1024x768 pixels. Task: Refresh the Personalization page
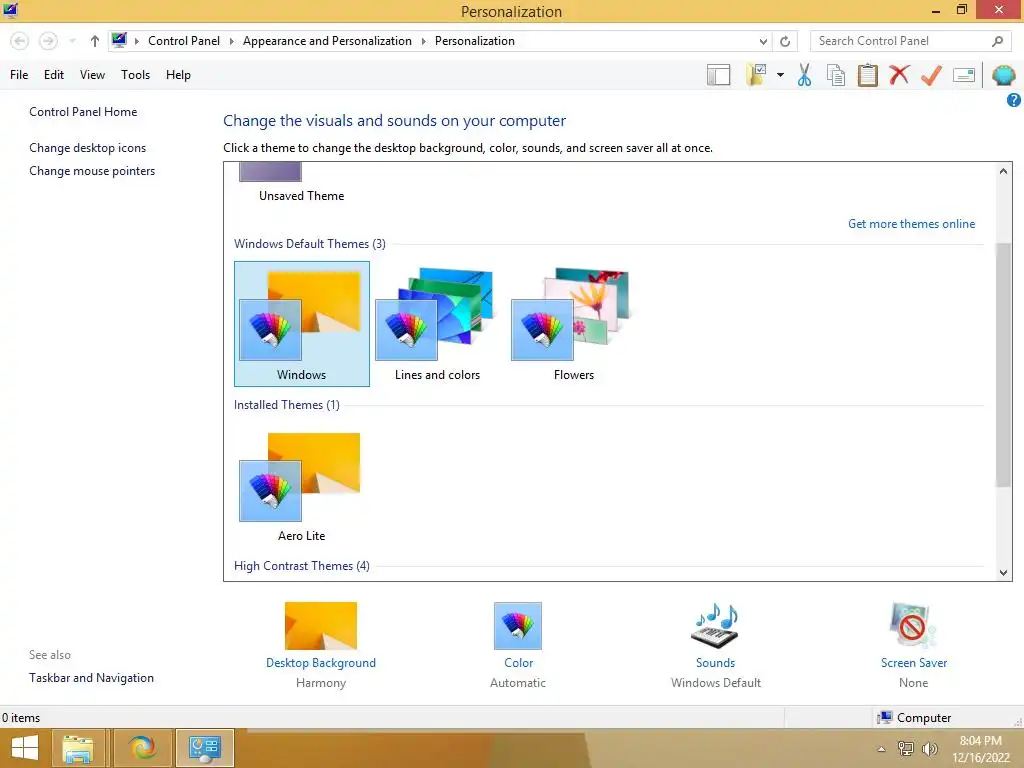(785, 41)
